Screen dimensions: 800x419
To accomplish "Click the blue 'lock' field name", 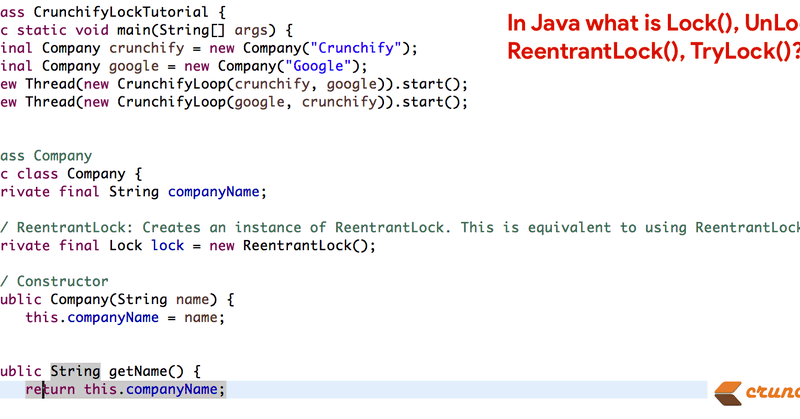I will click(167, 245).
